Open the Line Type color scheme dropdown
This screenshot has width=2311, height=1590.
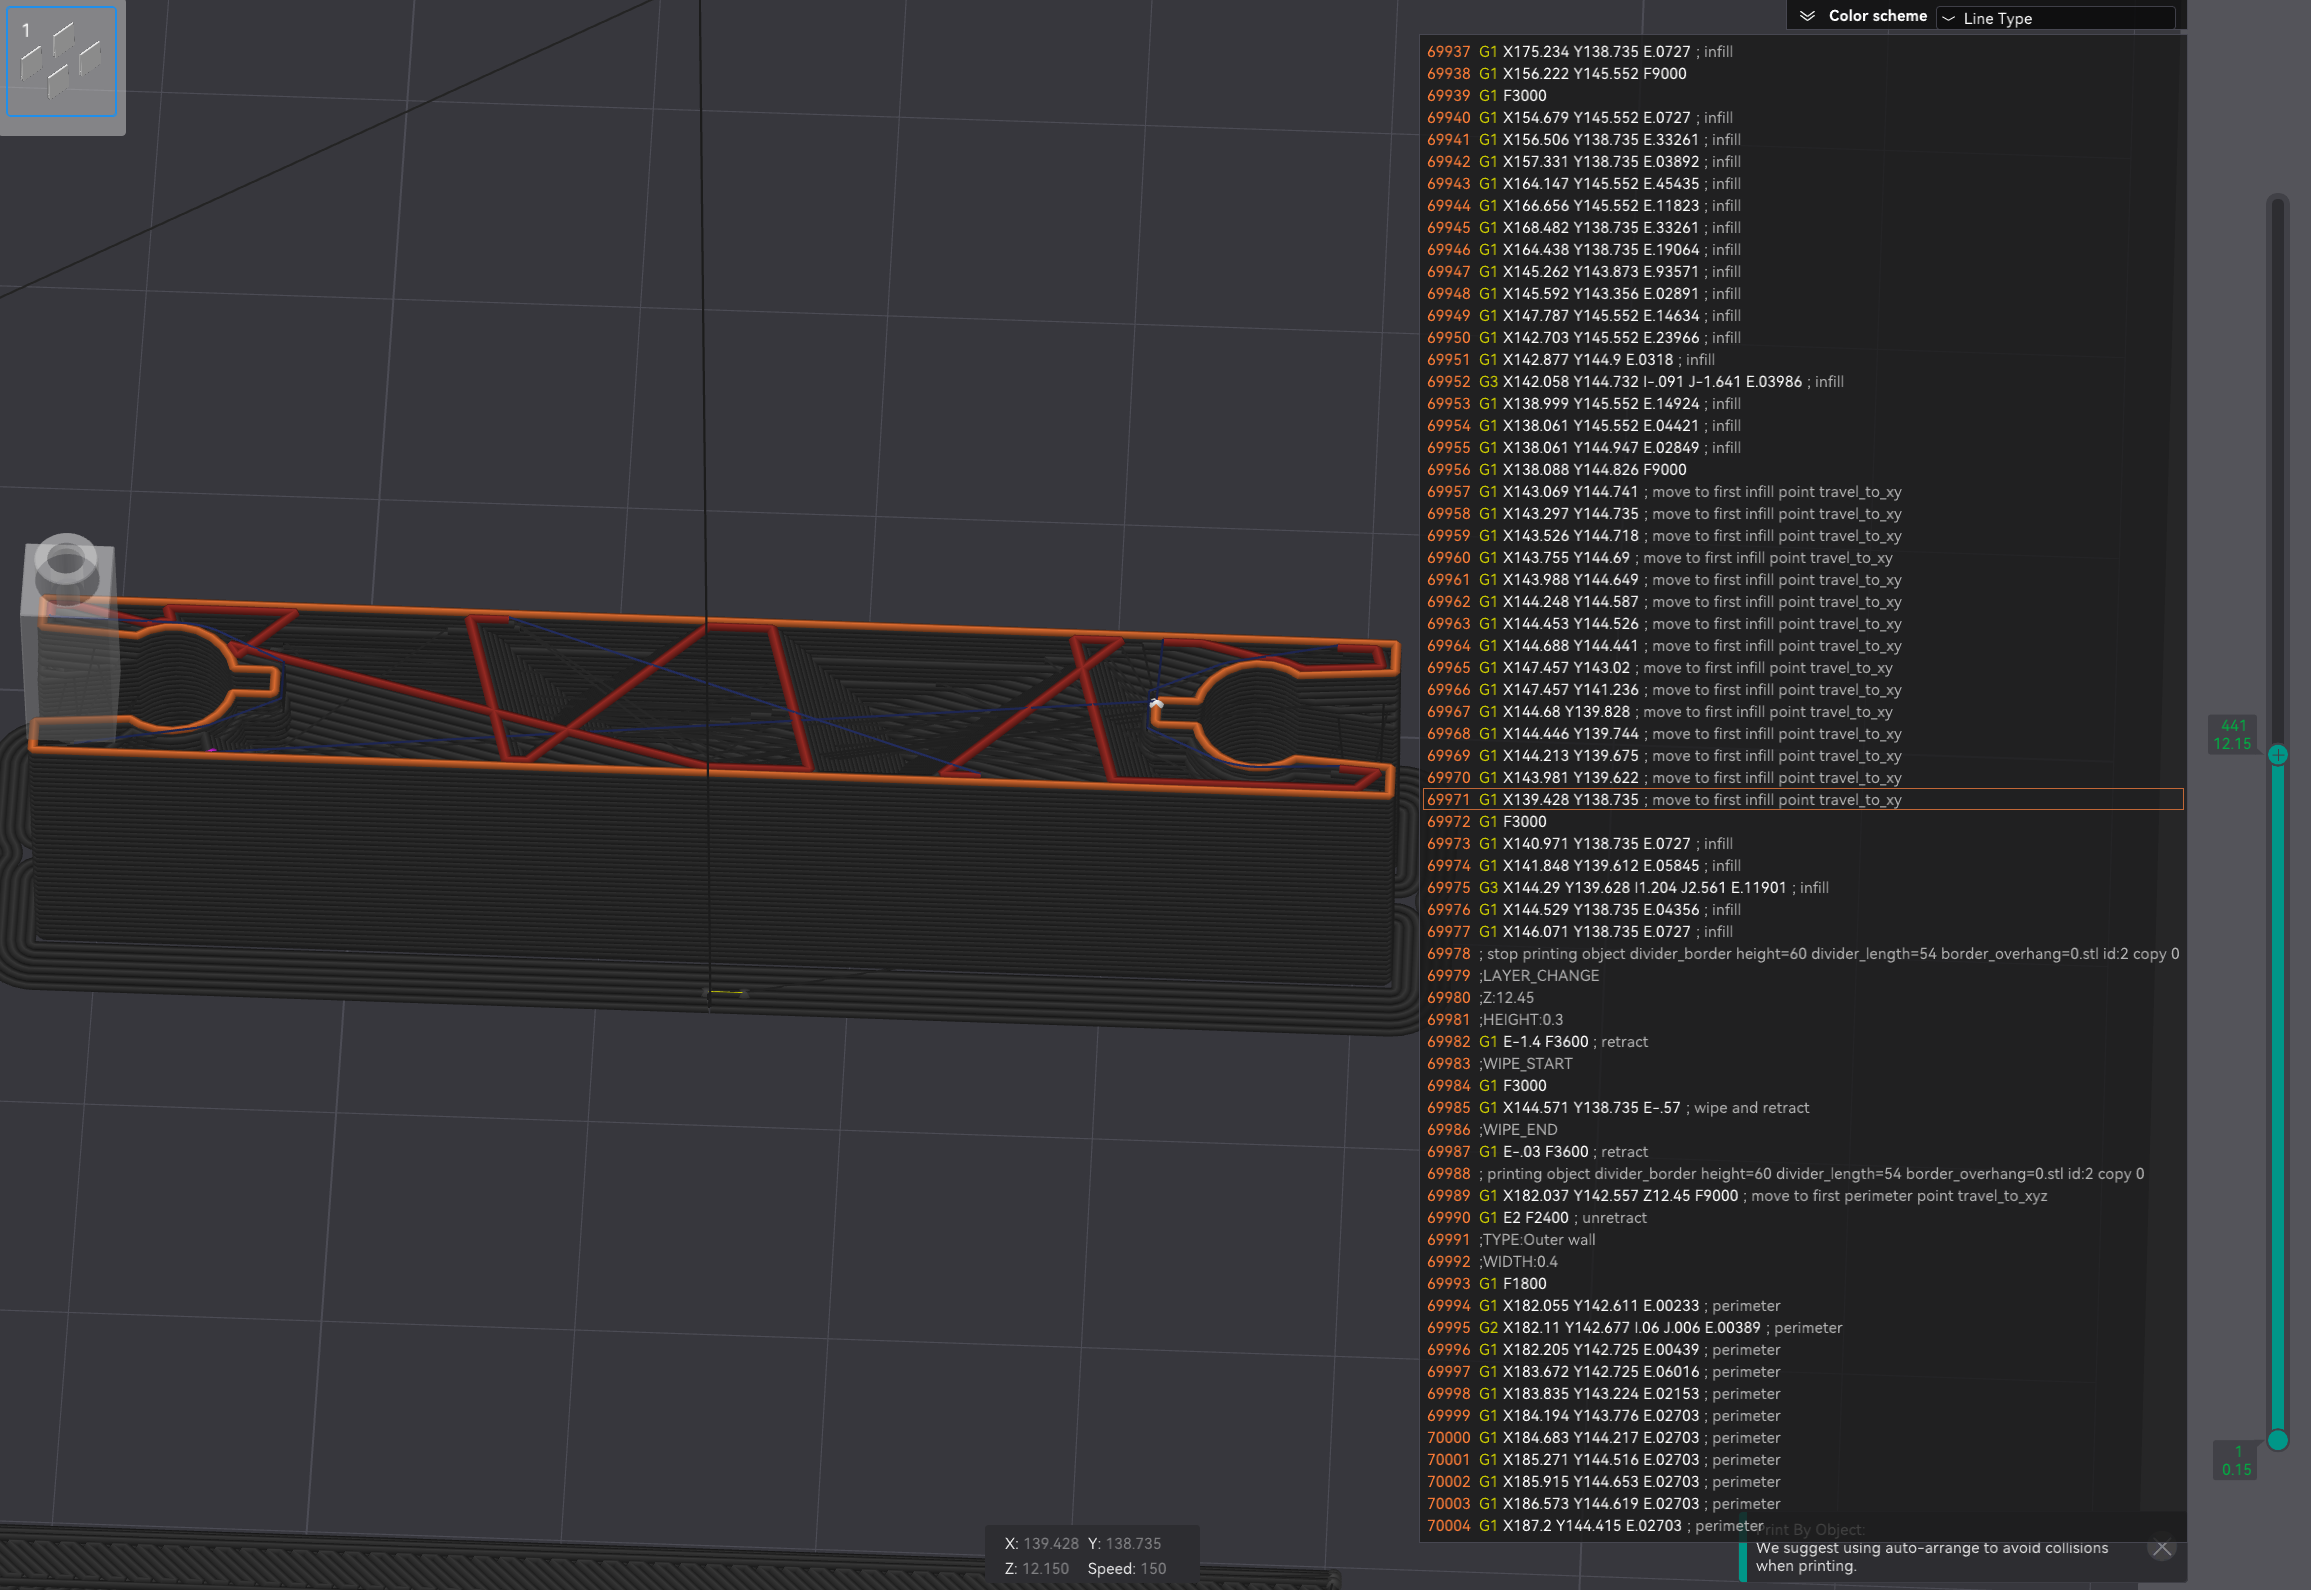[2056, 18]
